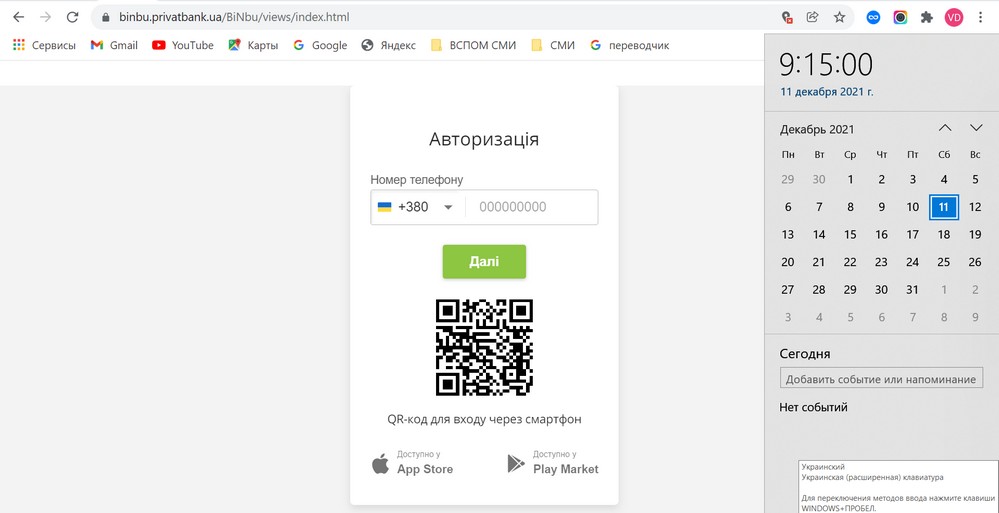Click the share page icon in the address bar
Image resolution: width=999 pixels, height=513 pixels.
point(813,17)
